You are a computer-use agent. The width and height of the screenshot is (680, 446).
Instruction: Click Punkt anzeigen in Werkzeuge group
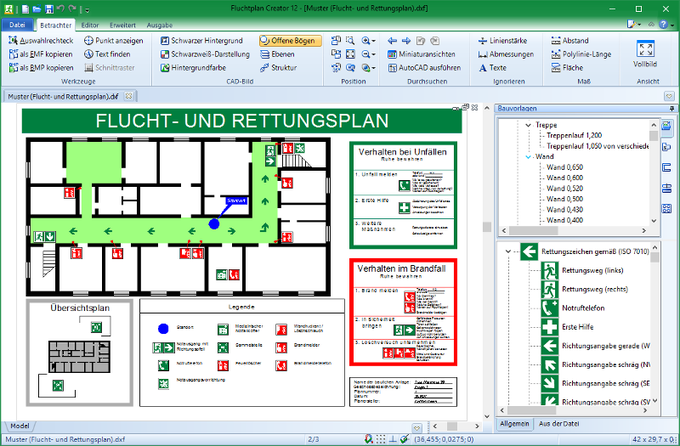(x=114, y=41)
